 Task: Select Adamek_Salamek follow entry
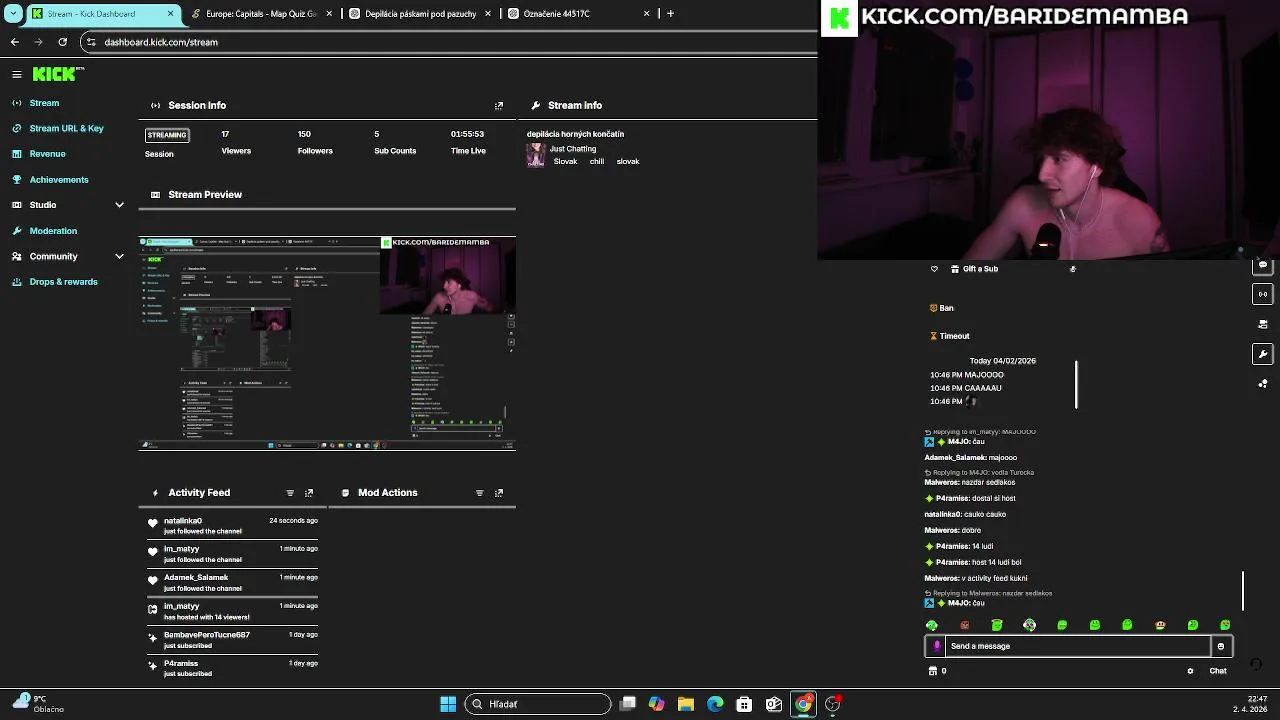pos(232,583)
